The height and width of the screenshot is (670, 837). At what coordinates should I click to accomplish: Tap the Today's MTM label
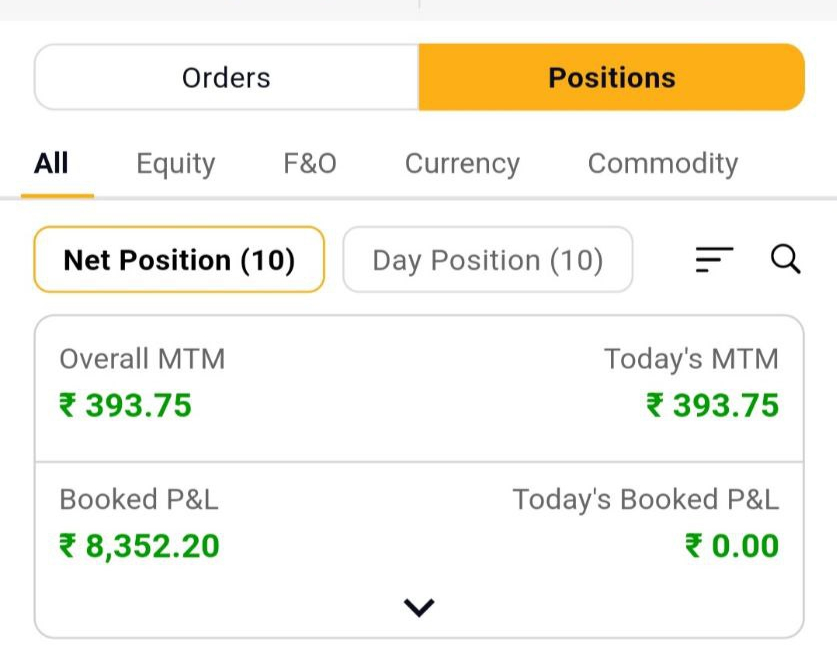[x=691, y=359]
